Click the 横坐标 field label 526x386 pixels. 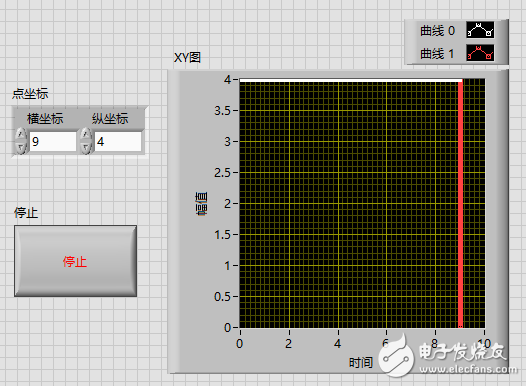tap(45, 119)
